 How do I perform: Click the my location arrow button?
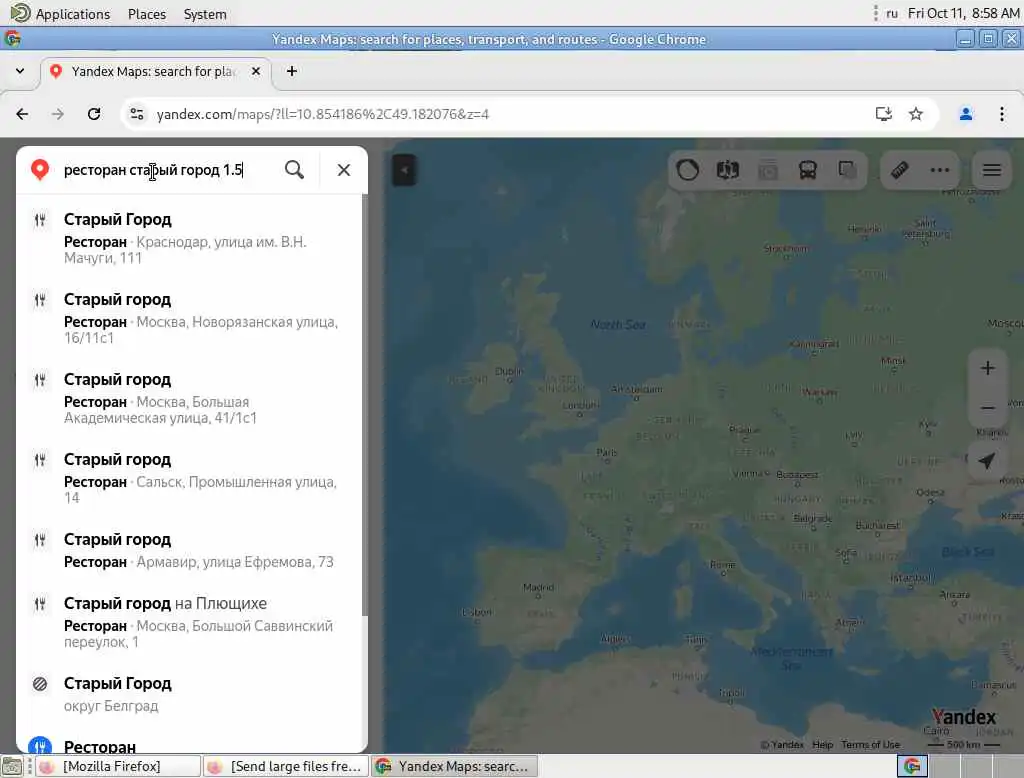click(x=987, y=461)
